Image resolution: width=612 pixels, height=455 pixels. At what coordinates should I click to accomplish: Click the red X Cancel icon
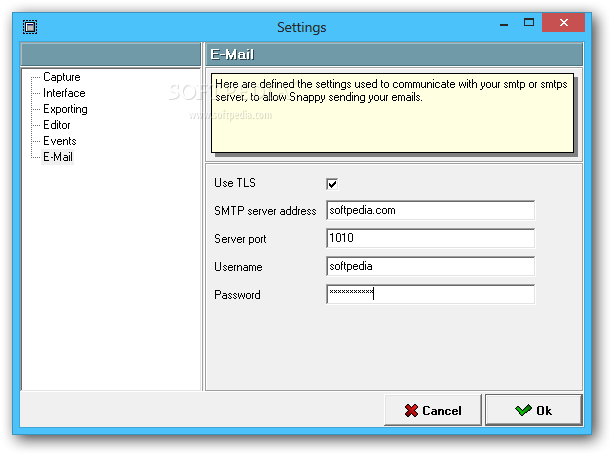point(411,411)
